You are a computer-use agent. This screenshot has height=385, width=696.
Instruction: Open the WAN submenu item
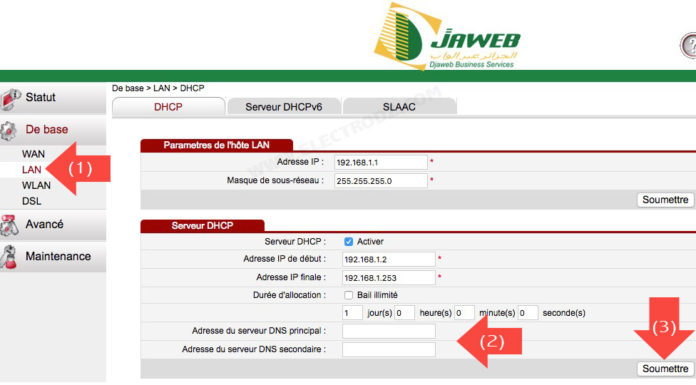(x=33, y=154)
